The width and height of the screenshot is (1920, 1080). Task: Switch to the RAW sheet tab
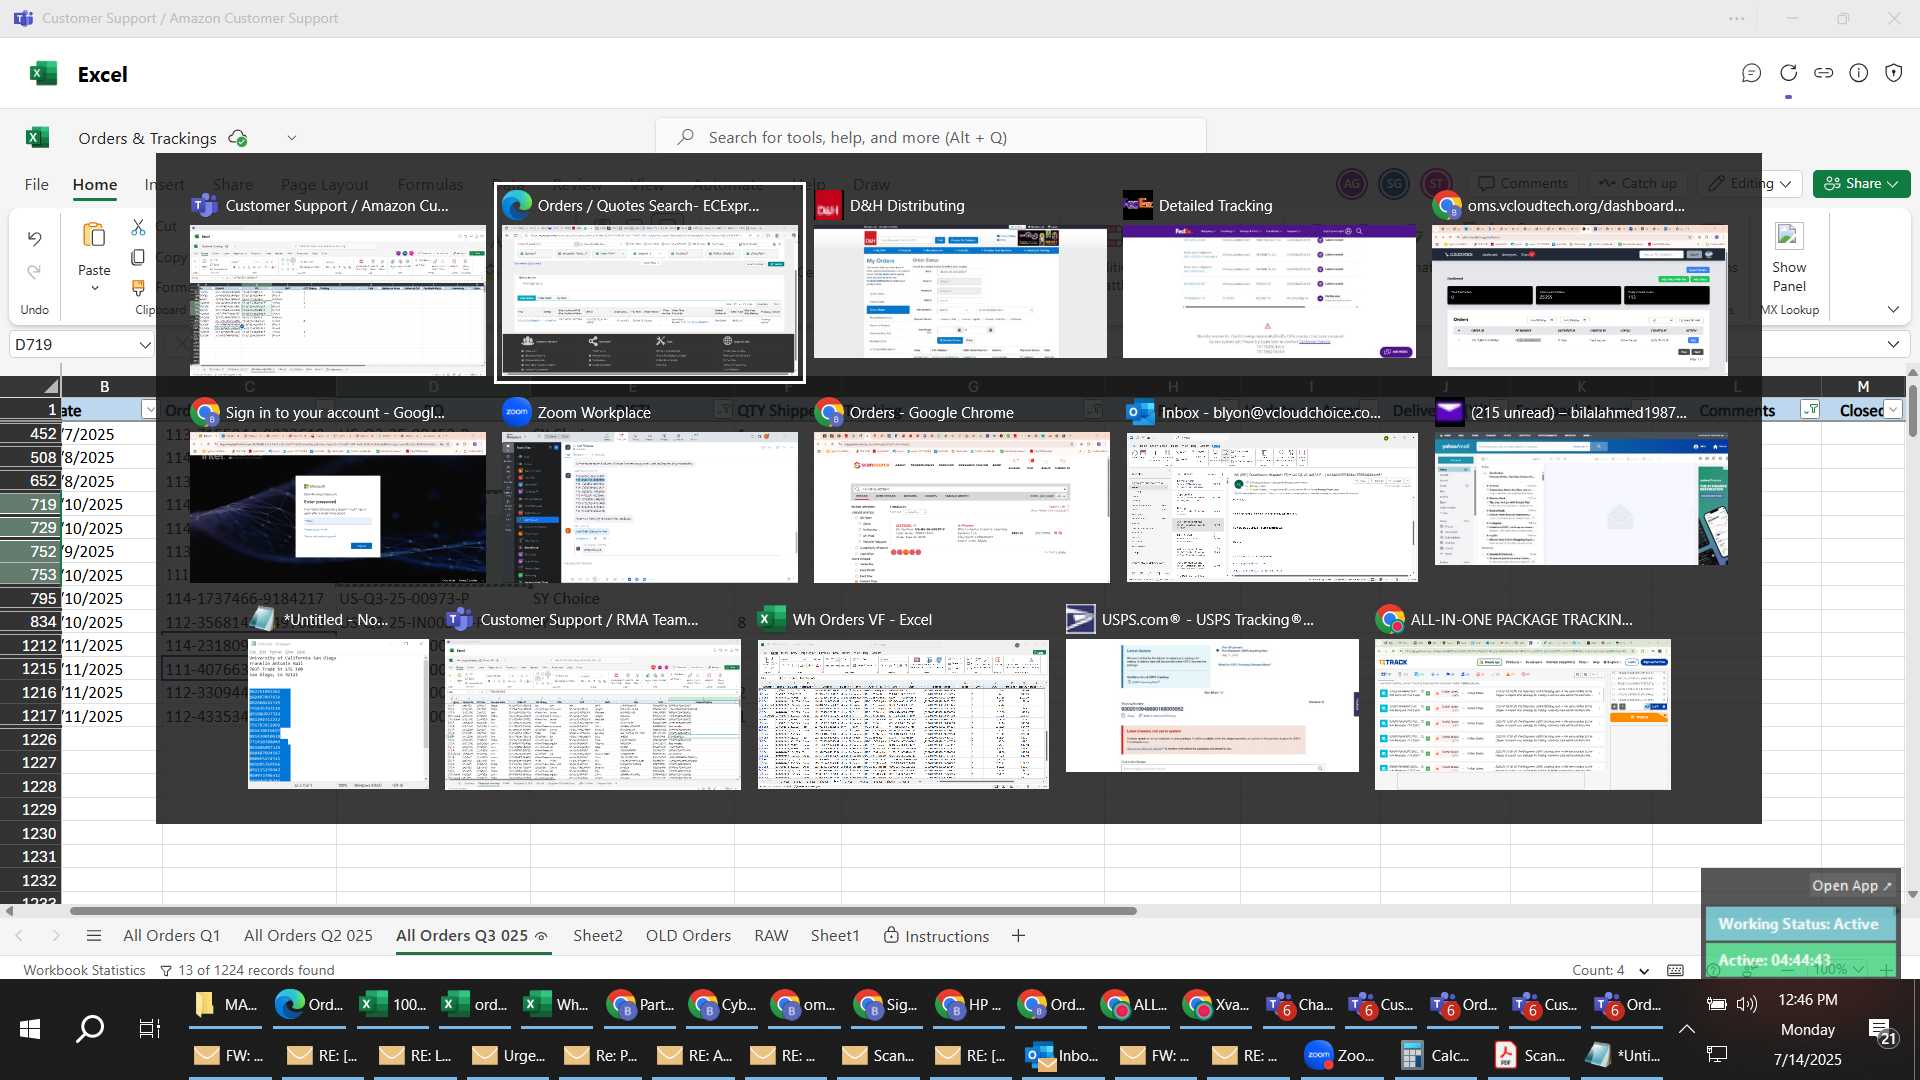tap(771, 936)
